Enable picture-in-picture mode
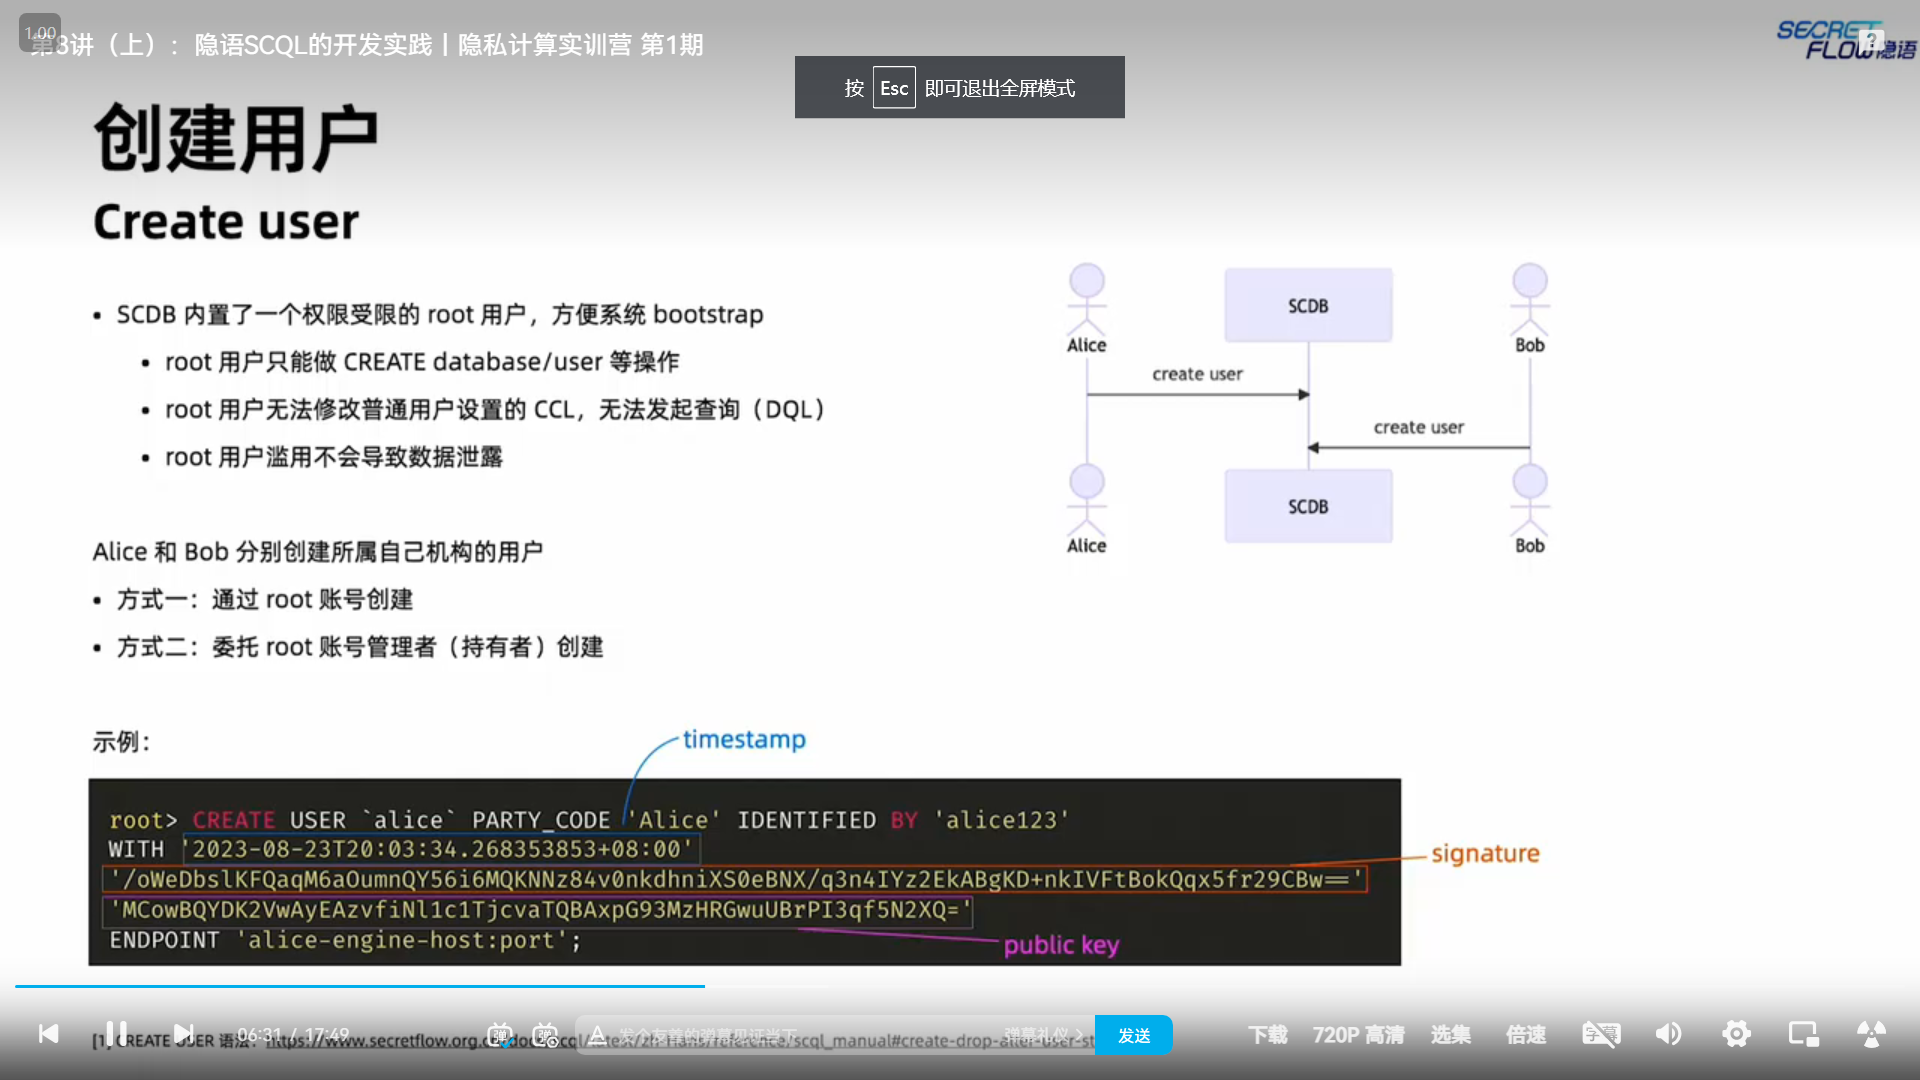This screenshot has height=1080, width=1920. 1803,1035
